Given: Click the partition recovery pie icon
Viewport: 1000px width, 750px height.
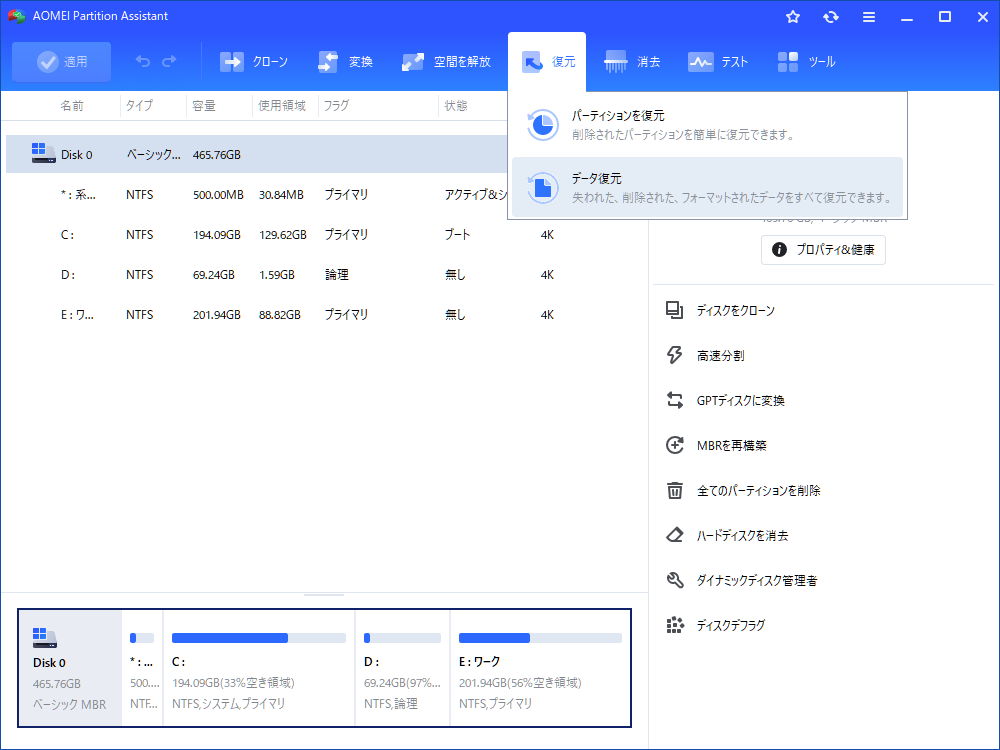Looking at the screenshot, I should 542,125.
